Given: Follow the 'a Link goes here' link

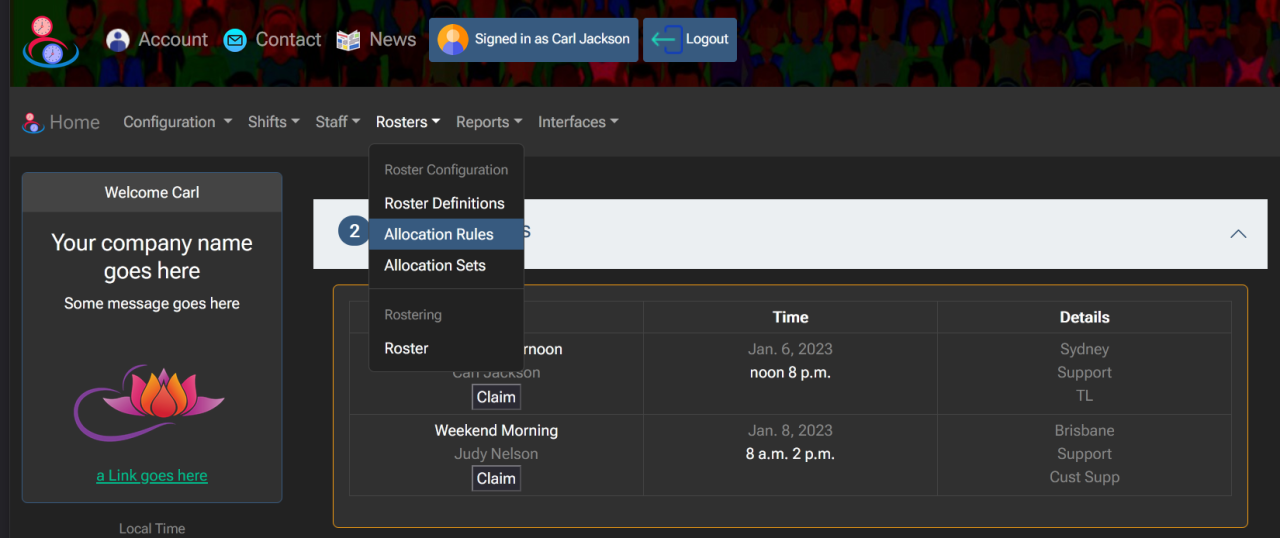Looking at the screenshot, I should point(152,476).
